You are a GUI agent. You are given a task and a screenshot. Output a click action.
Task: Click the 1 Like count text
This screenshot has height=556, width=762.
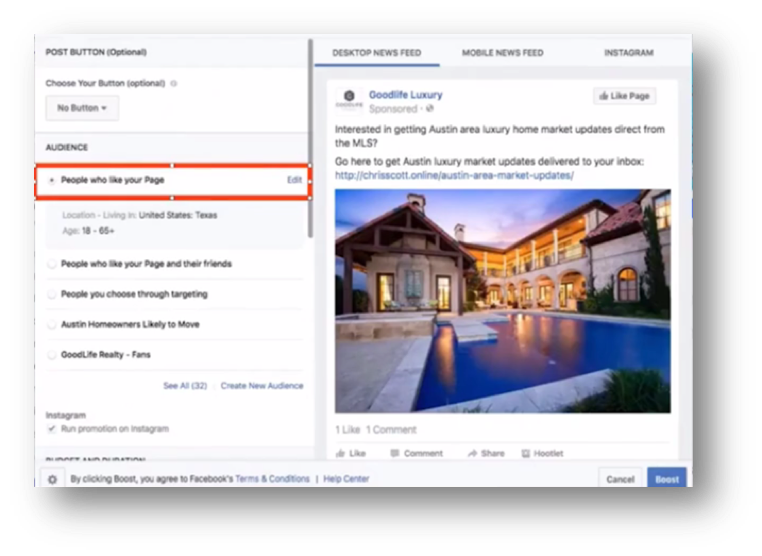click(347, 430)
